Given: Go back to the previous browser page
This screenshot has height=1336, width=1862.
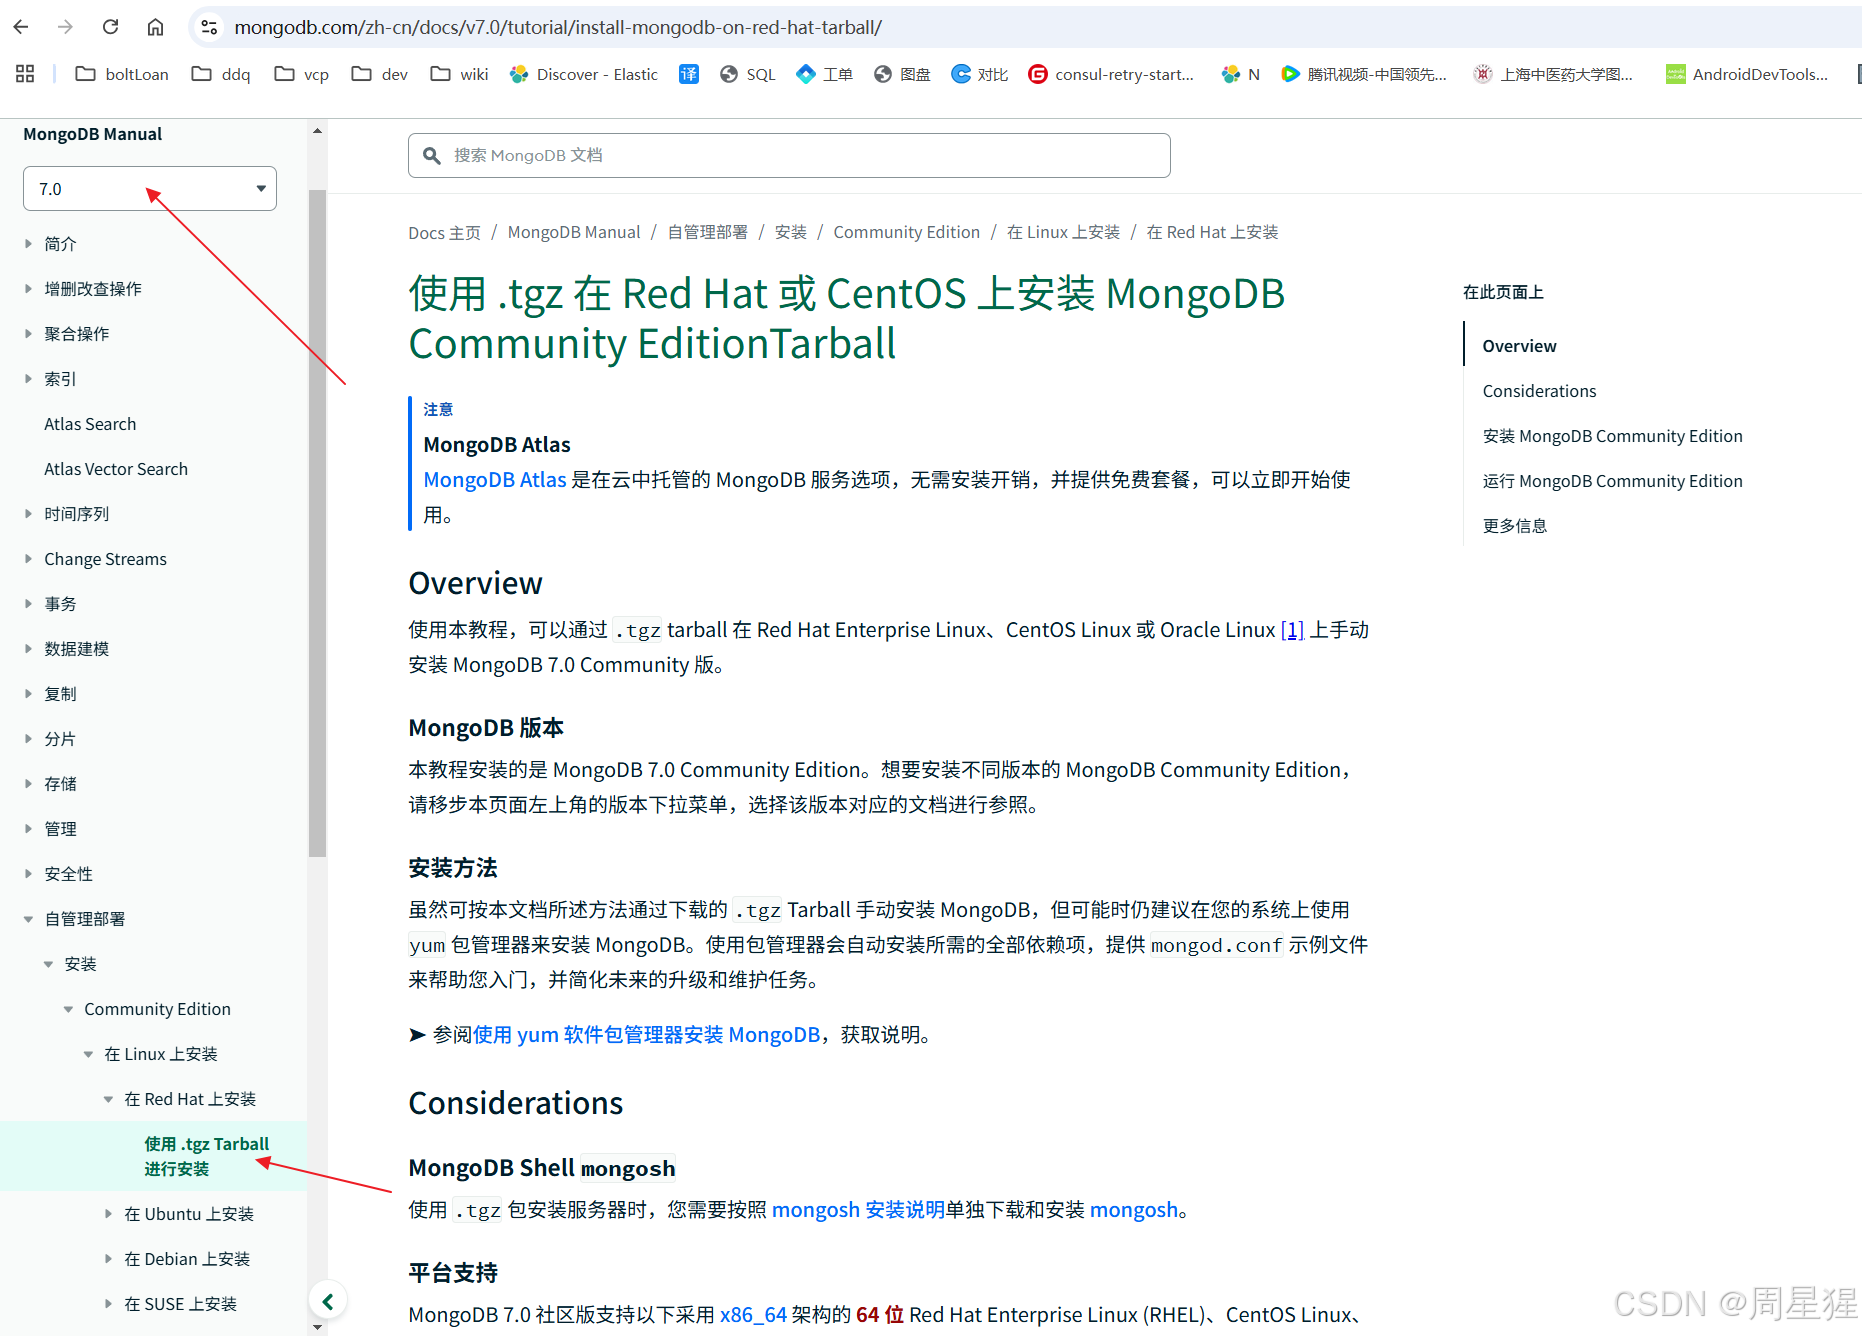Looking at the screenshot, I should coord(21,27).
